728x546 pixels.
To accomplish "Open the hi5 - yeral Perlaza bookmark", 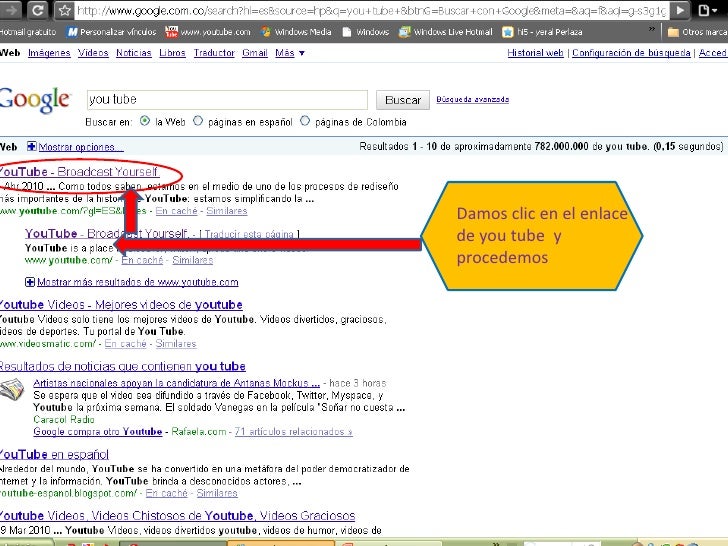I will (x=542, y=32).
